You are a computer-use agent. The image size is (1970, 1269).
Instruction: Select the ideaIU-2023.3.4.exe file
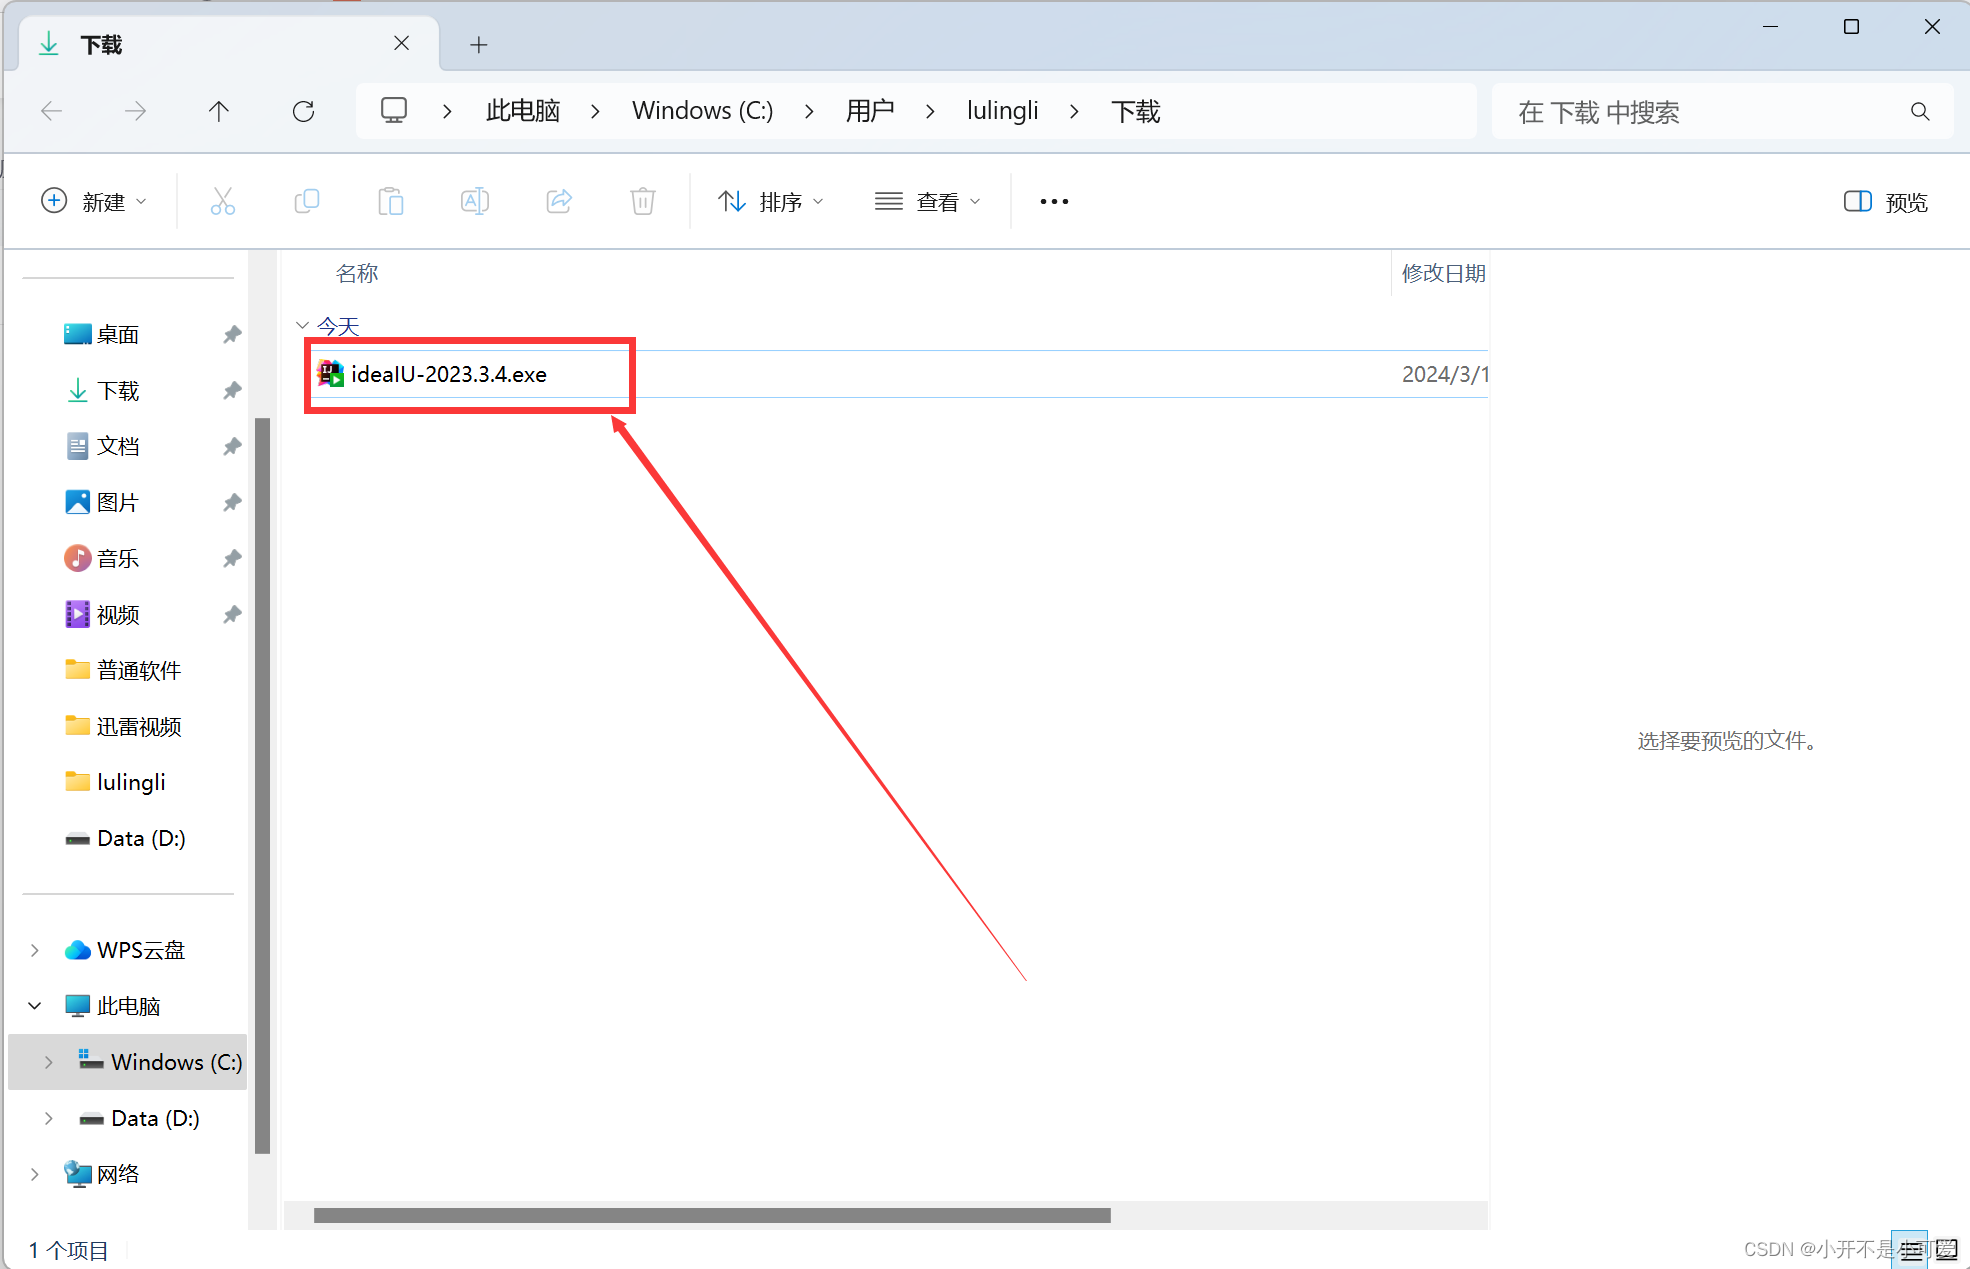(x=449, y=374)
